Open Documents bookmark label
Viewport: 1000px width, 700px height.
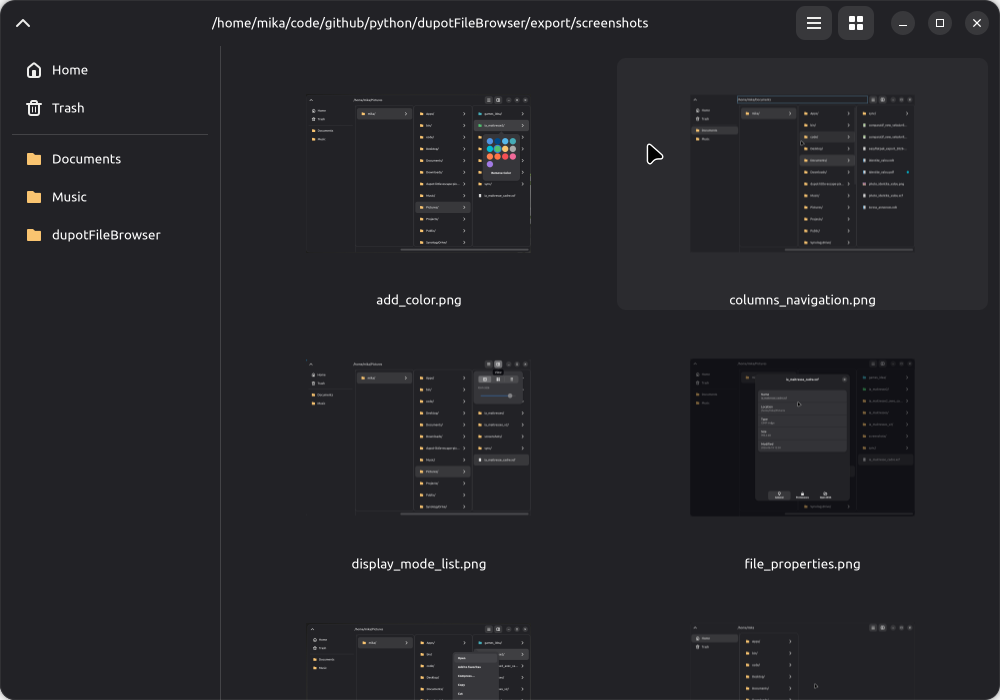coord(86,159)
